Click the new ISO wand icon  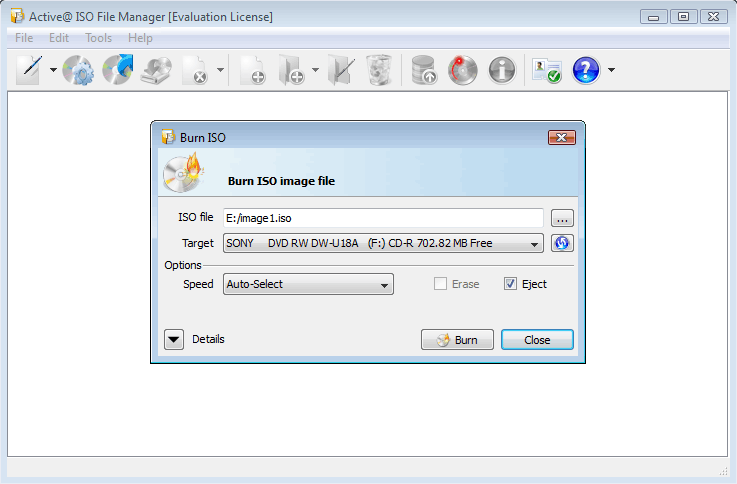[x=29, y=70]
